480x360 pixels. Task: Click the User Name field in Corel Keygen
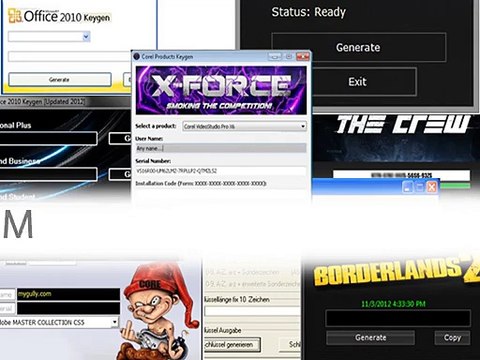pos(221,148)
